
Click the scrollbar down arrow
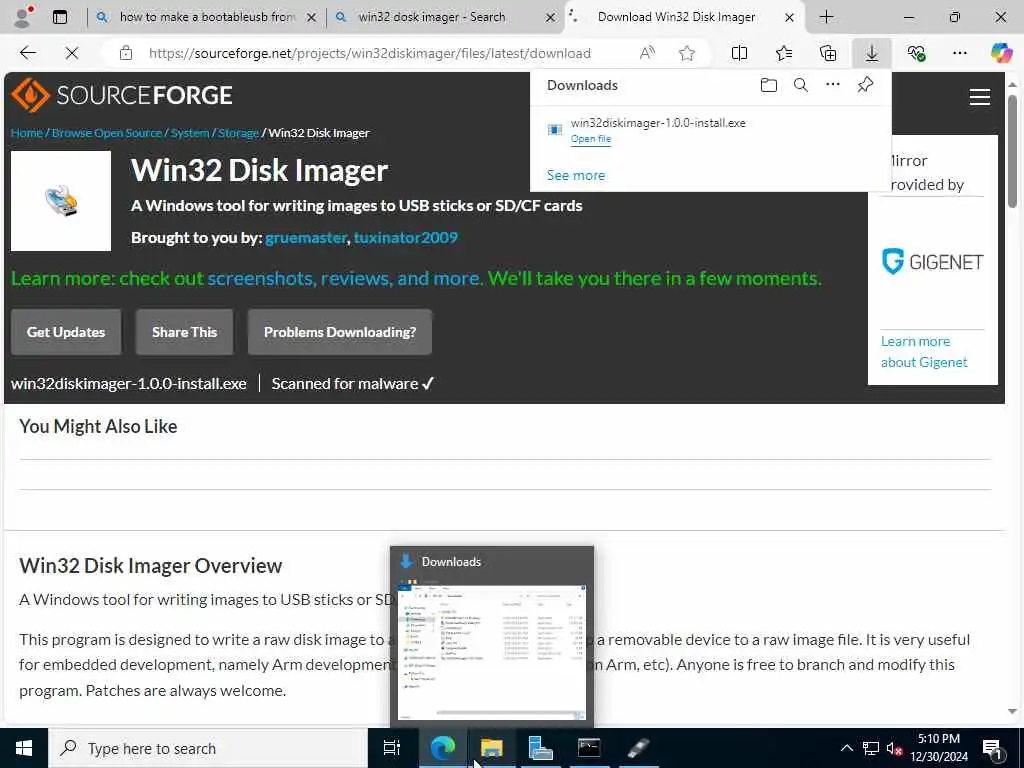pos(1012,711)
